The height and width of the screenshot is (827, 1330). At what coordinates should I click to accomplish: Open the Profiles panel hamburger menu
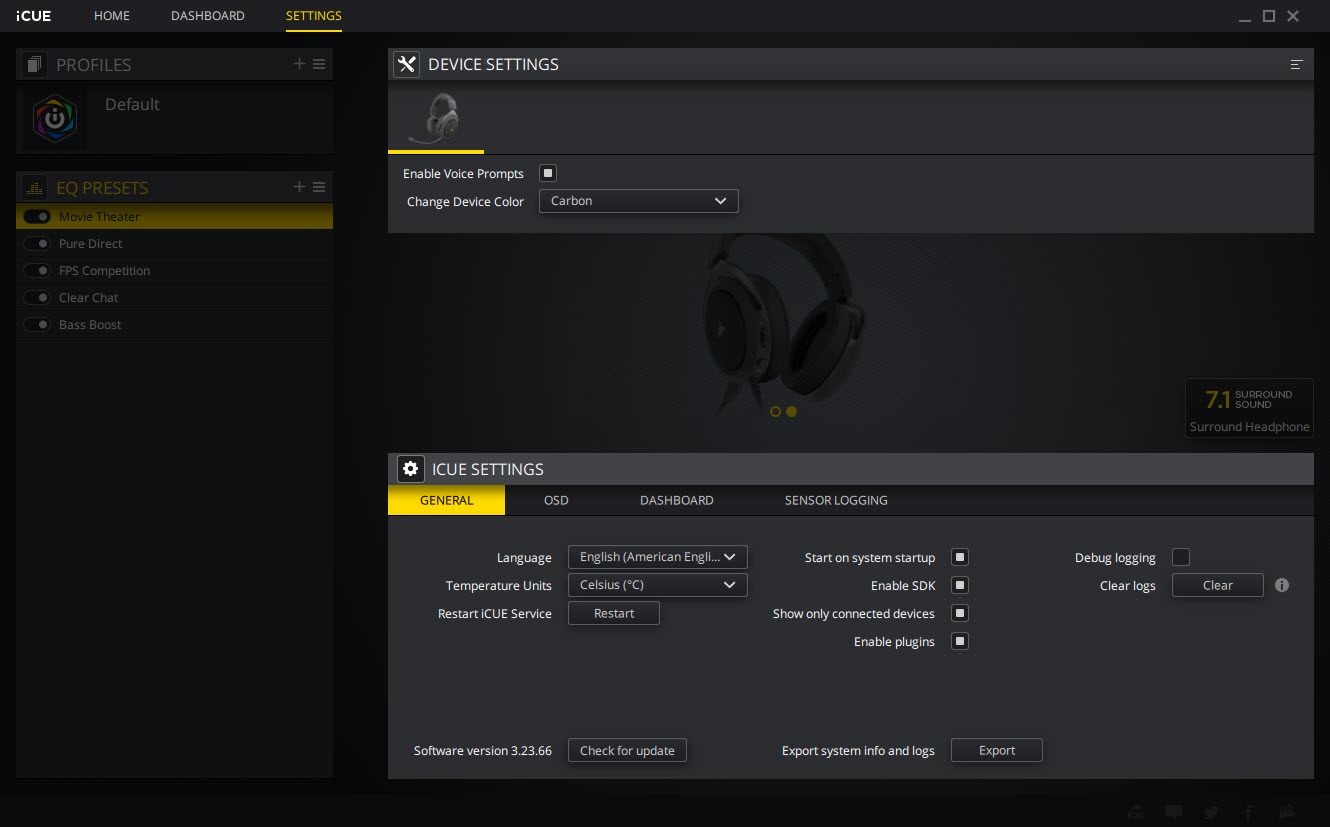319,64
